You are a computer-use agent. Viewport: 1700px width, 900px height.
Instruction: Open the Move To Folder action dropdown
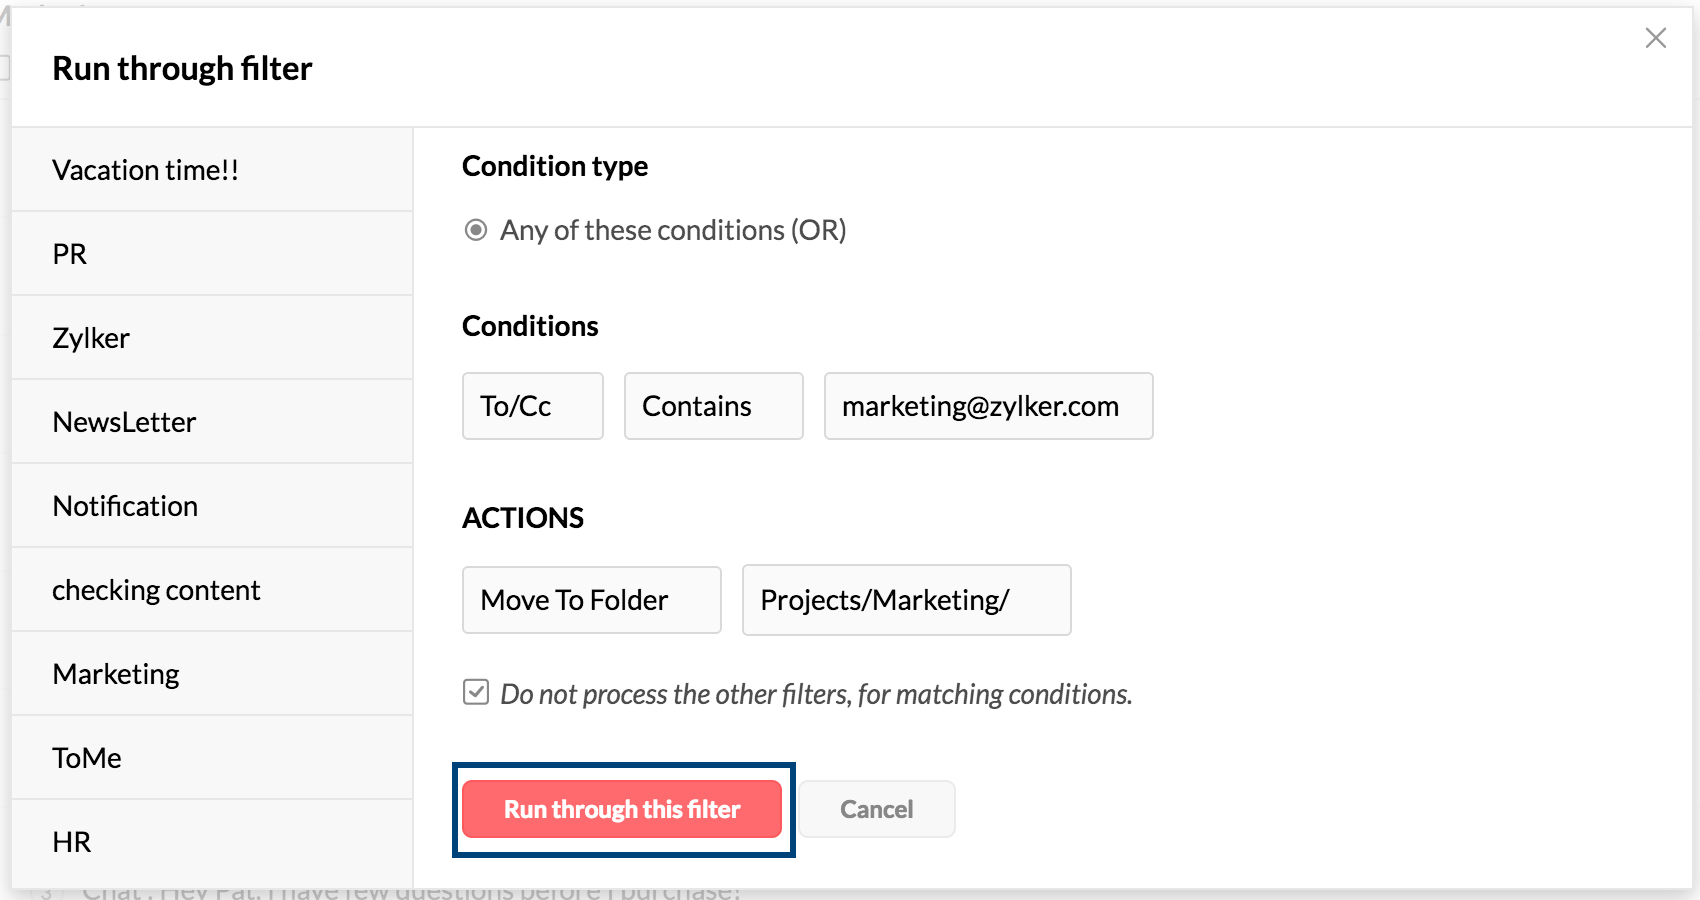591,600
